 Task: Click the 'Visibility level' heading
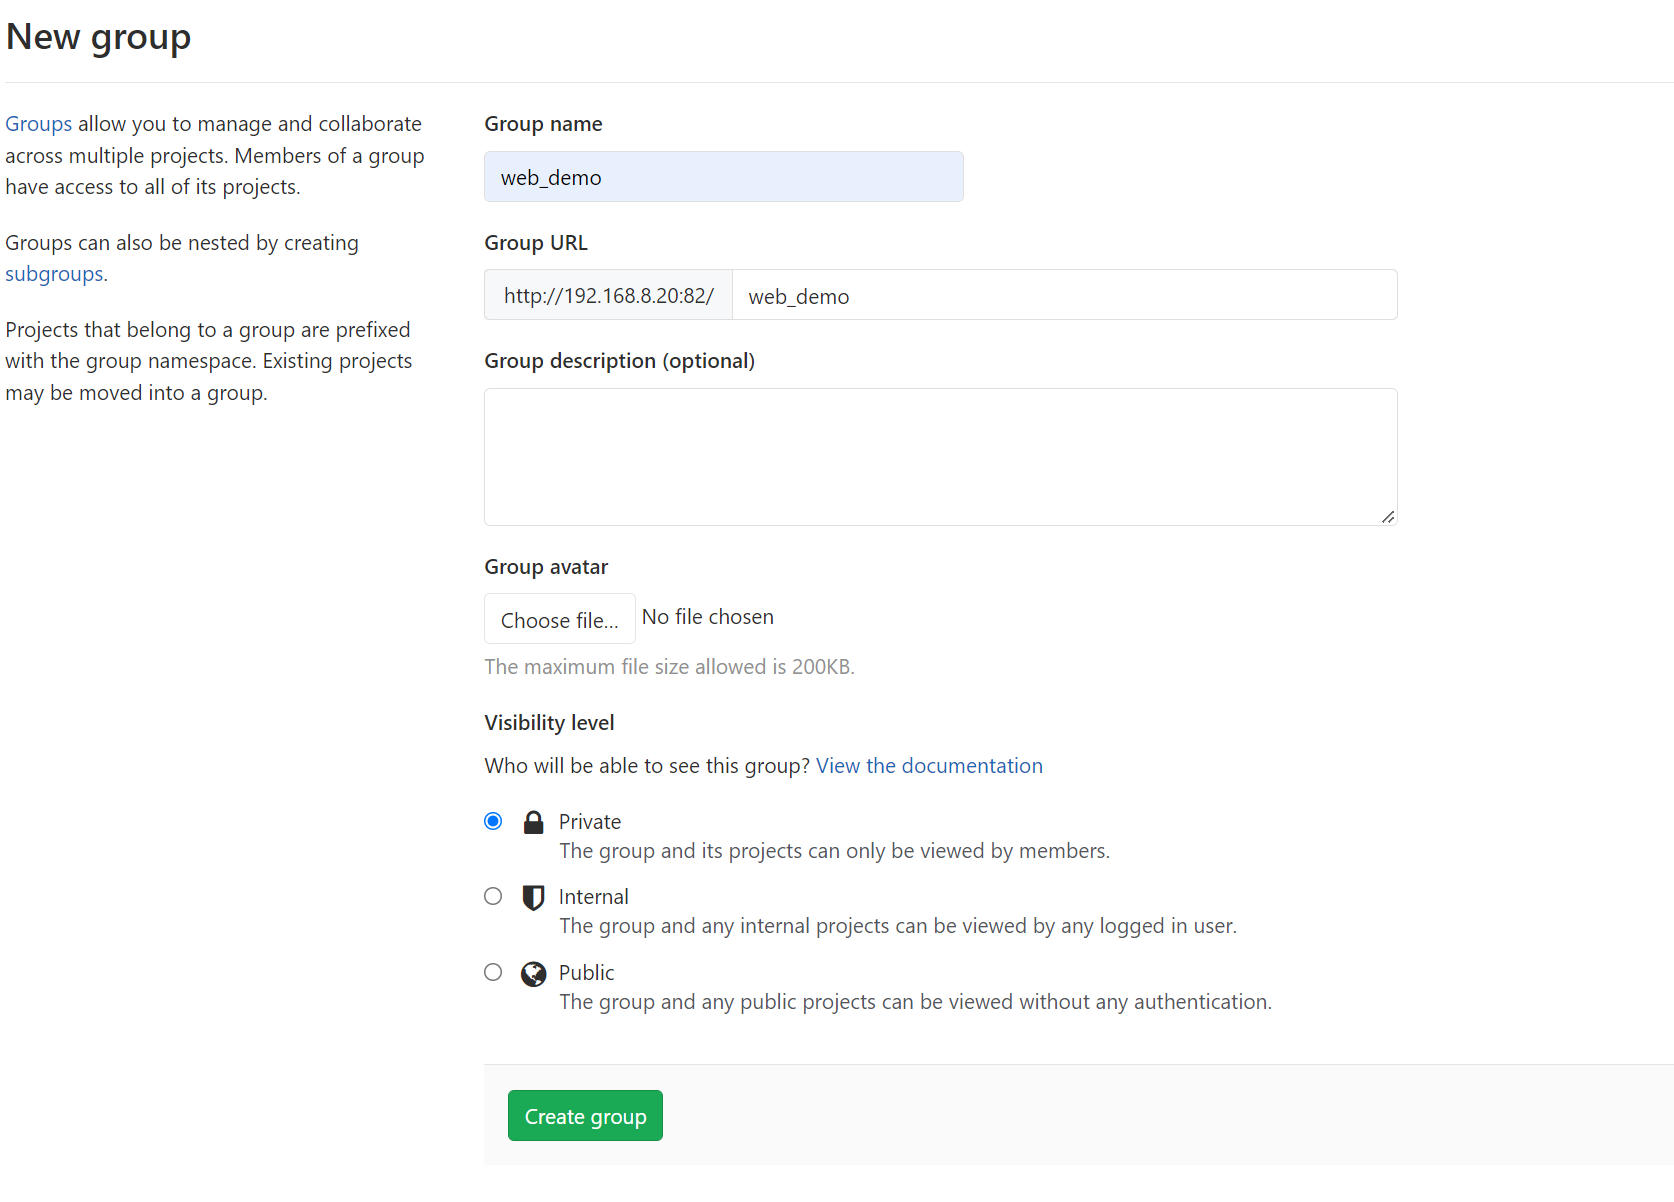coord(549,723)
